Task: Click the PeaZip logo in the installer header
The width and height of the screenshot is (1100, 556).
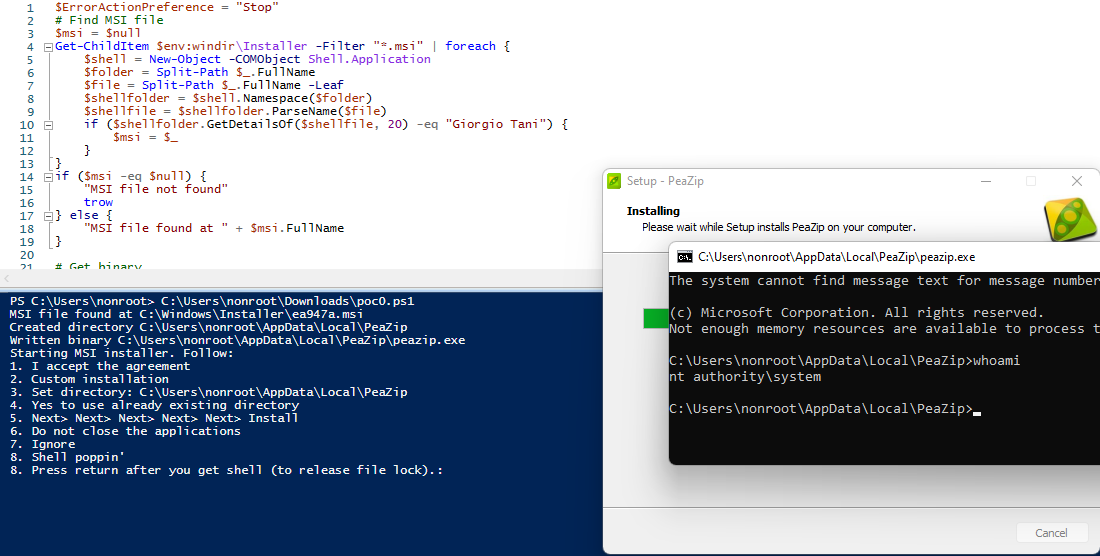Action: click(1071, 219)
